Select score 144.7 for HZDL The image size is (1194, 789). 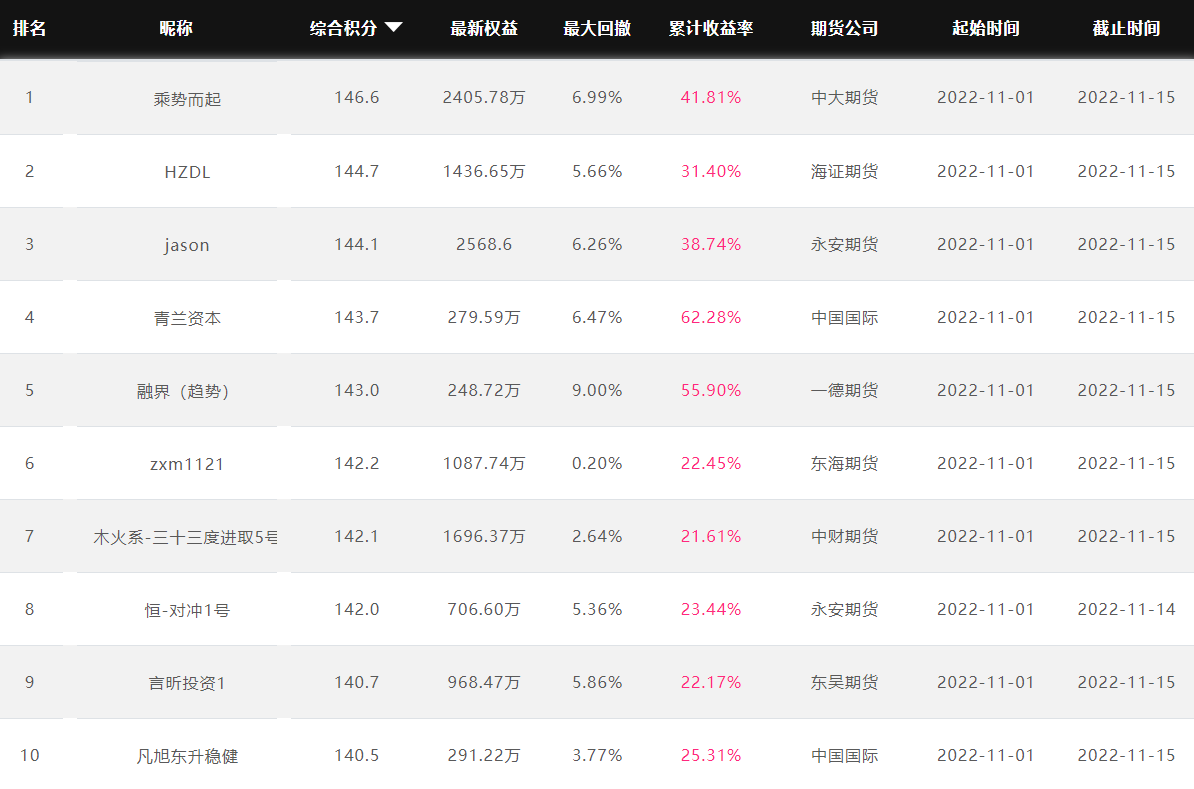click(x=356, y=171)
